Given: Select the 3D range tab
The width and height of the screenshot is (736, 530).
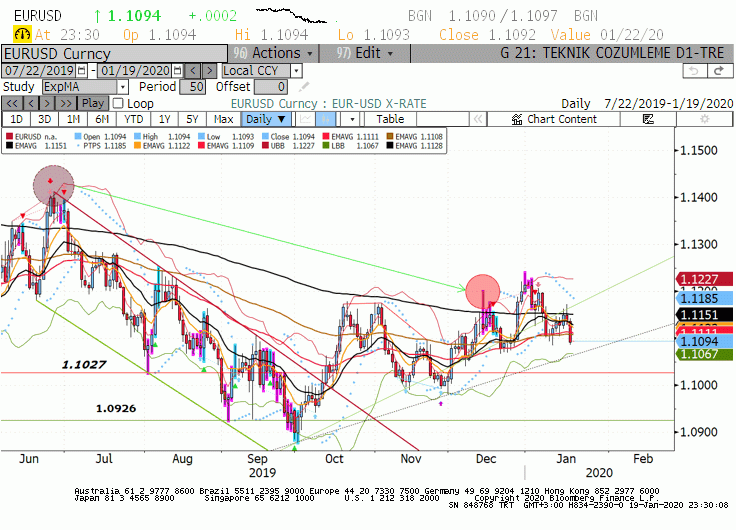Looking at the screenshot, I should pyautogui.click(x=45, y=119).
